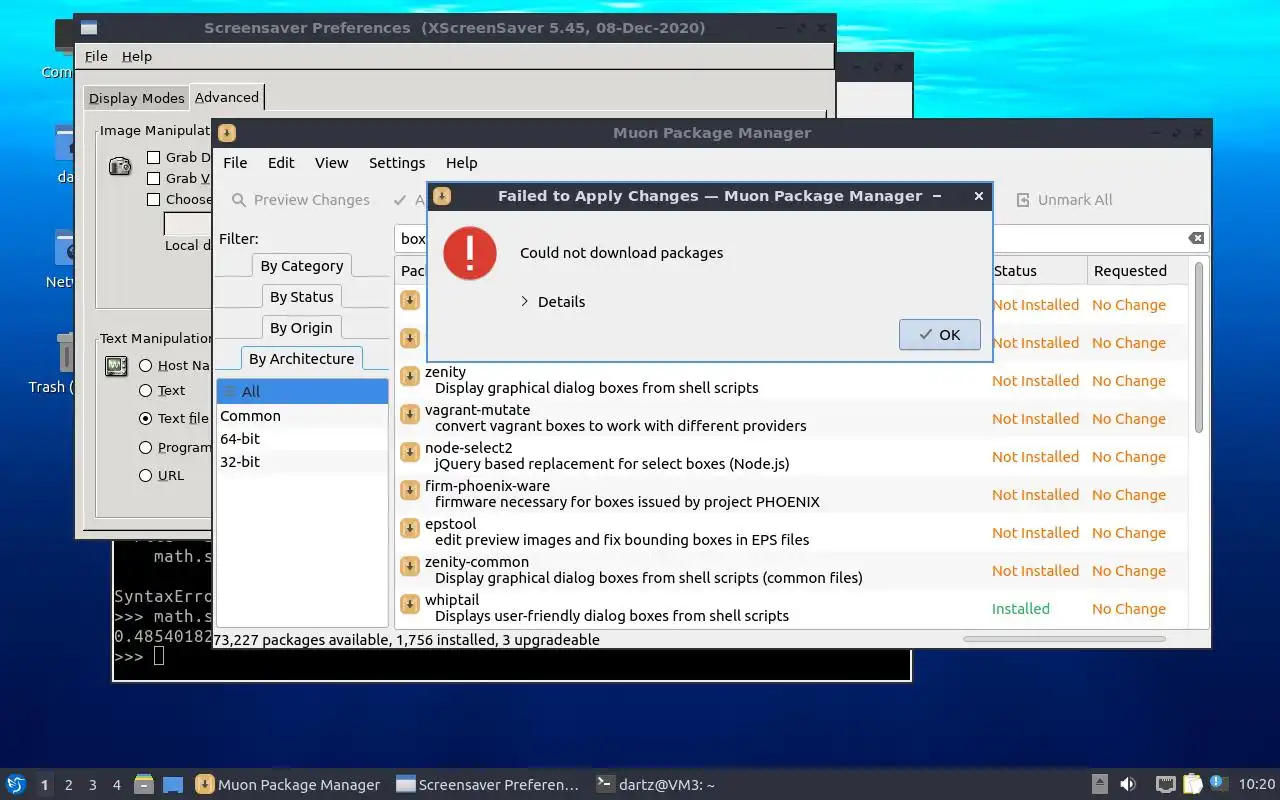Image resolution: width=1280 pixels, height=800 pixels.
Task: Select the 64-bit architecture filter
Action: [x=302, y=439]
